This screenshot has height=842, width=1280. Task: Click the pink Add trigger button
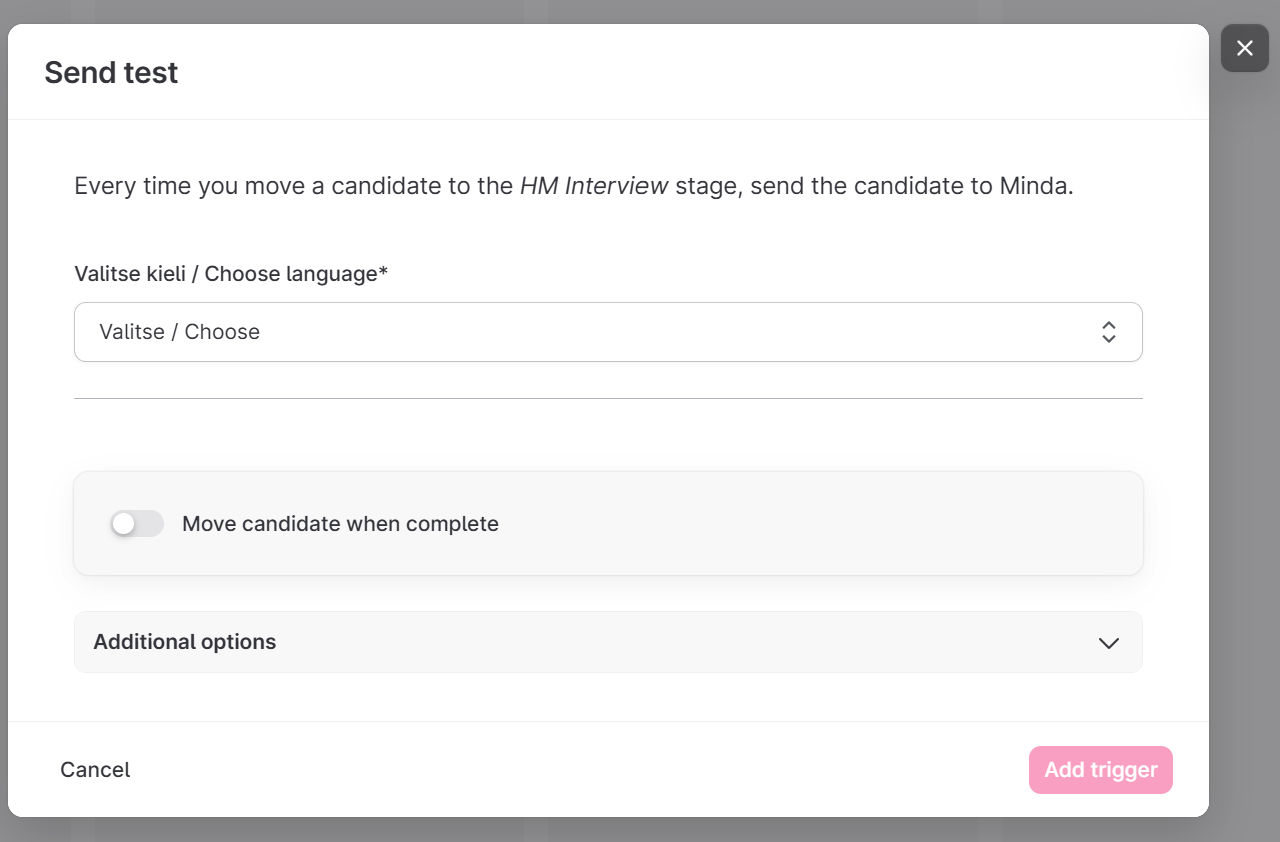(1100, 770)
